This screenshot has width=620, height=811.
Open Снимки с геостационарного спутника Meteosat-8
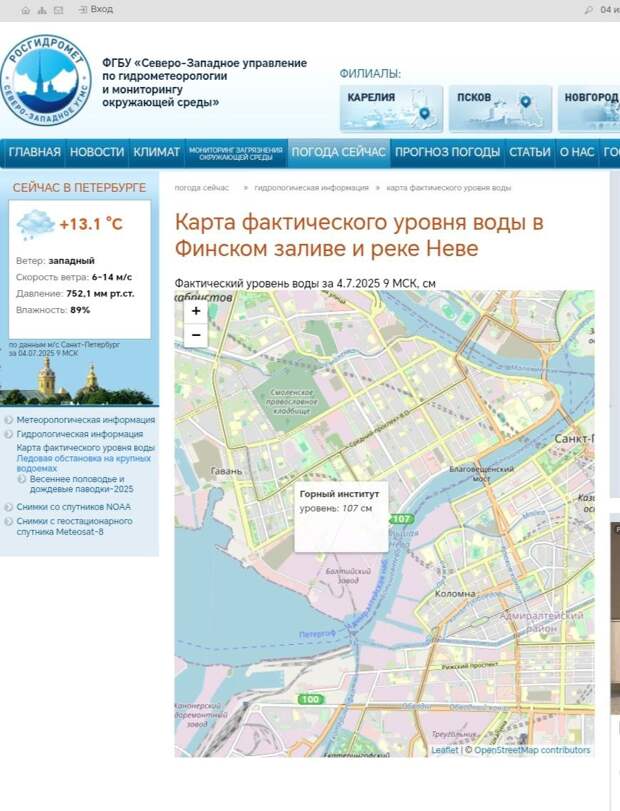tap(74, 526)
